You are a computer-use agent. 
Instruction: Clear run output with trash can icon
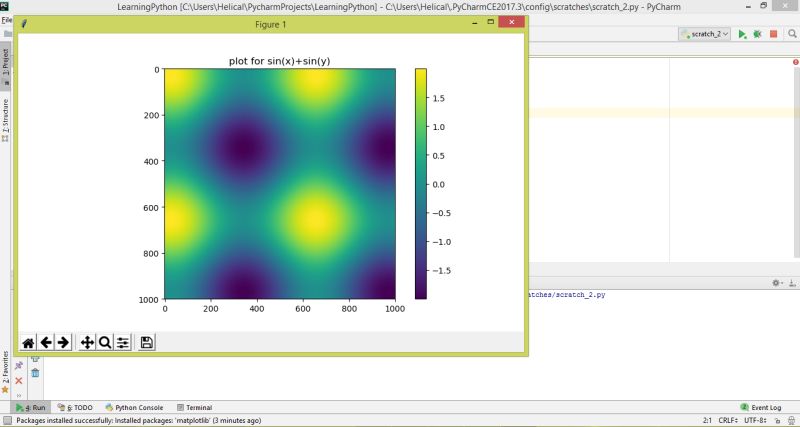click(35, 373)
